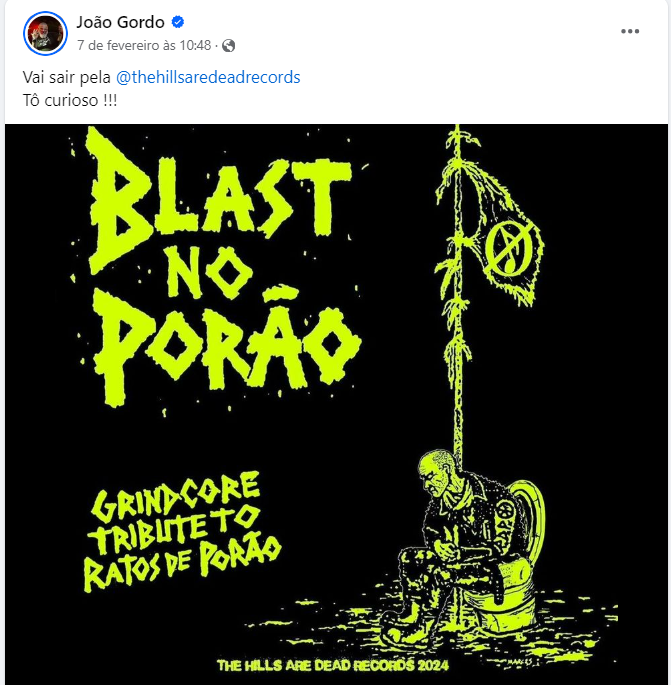Click The Hills Are Dead Records 2024 caption
Screen dimensions: 671x685
click(x=333, y=665)
